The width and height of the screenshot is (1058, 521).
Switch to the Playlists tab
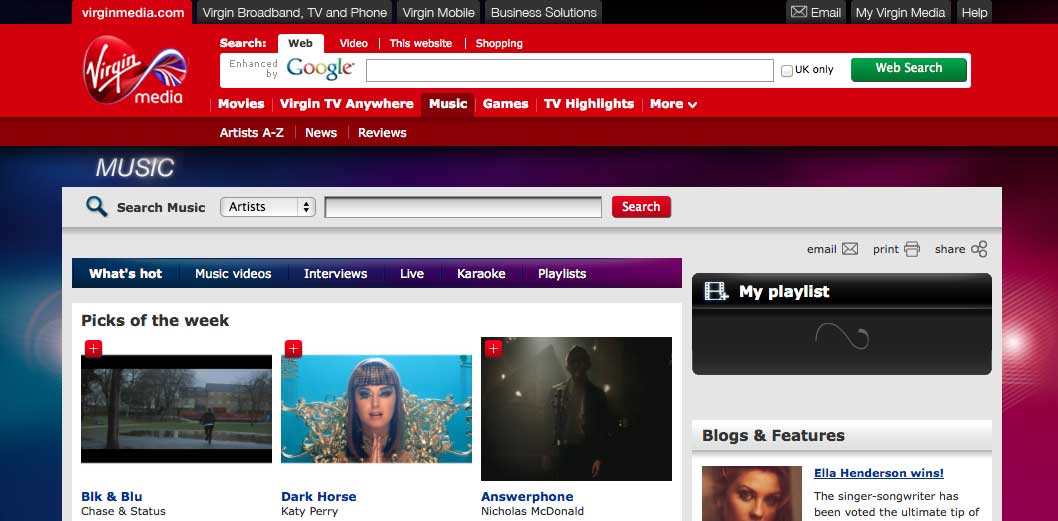coord(562,273)
